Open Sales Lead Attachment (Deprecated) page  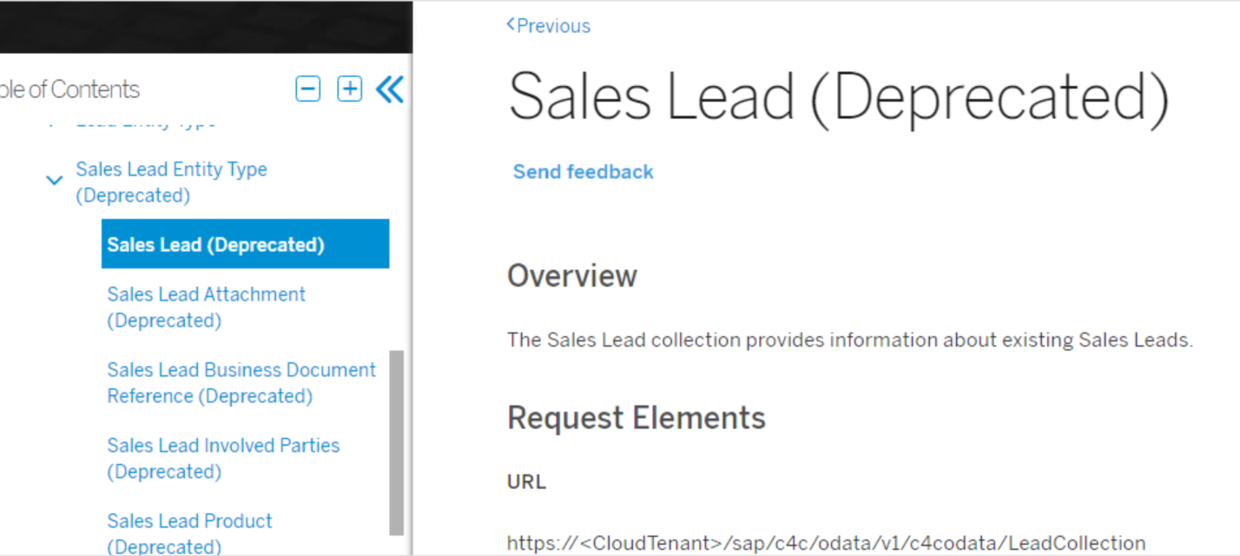pos(206,307)
